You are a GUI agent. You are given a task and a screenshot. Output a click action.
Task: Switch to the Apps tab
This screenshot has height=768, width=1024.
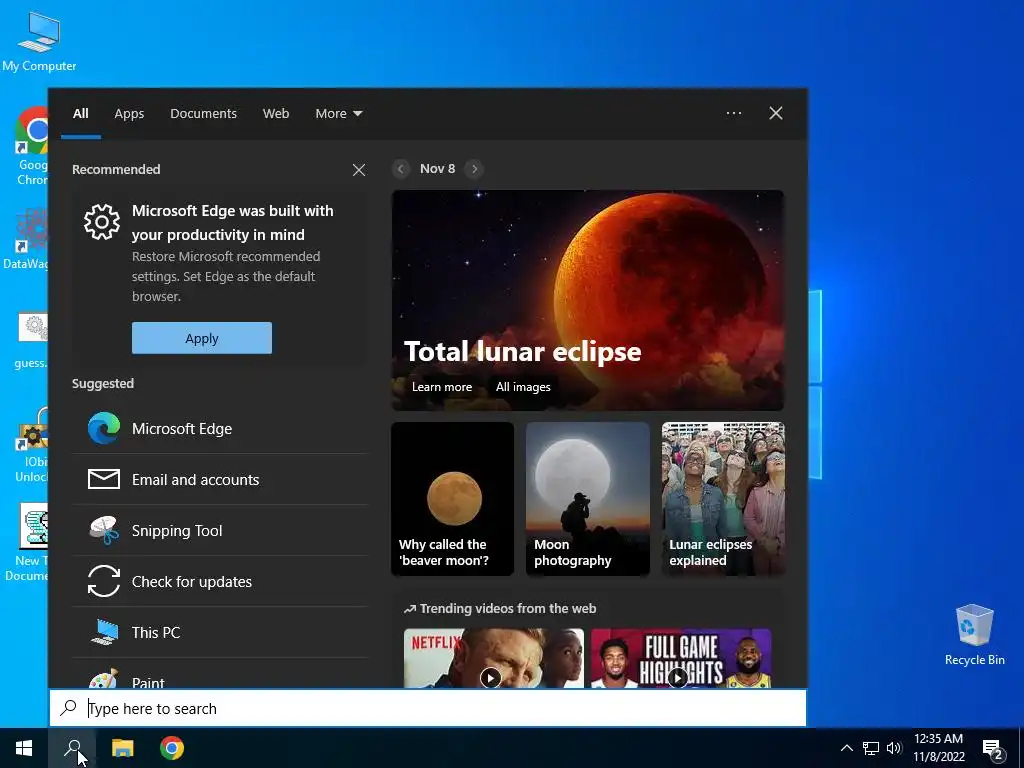[129, 113]
